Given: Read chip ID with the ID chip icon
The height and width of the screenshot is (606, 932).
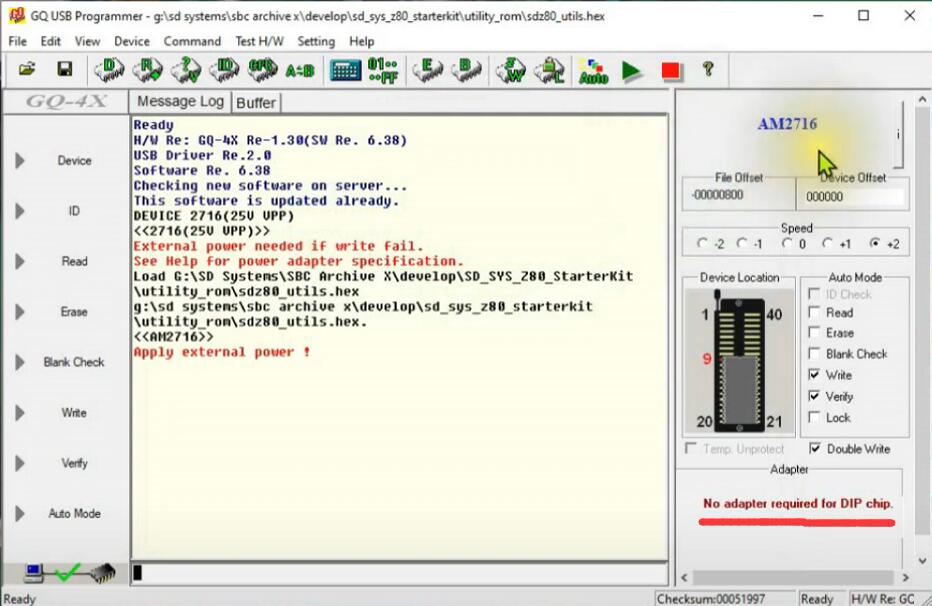Looking at the screenshot, I should tap(224, 70).
